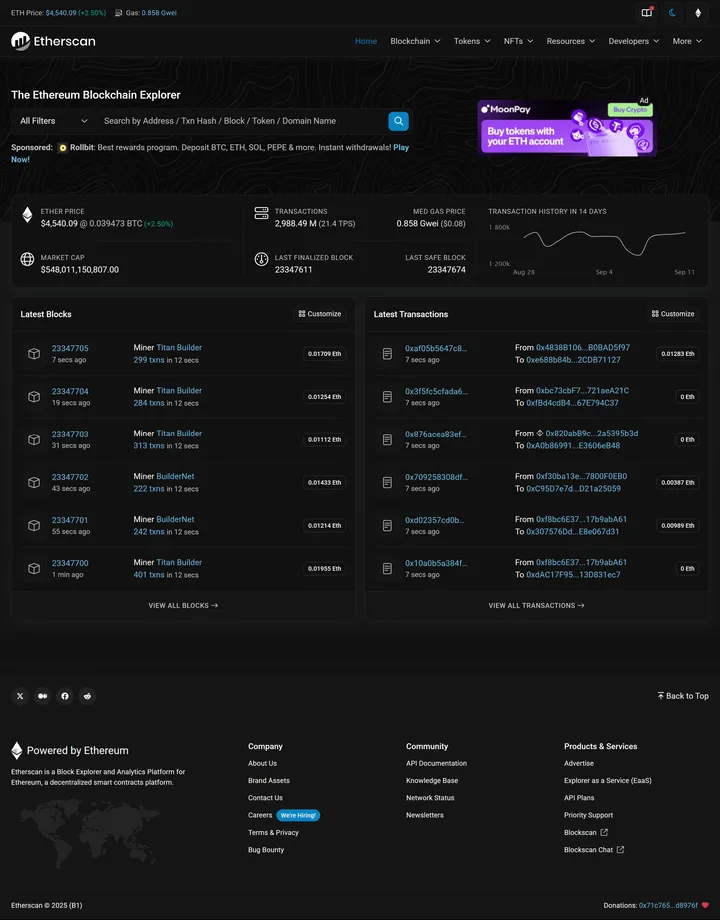Open the NFTs menu
Screen dimensions: 720x920
click(x=518, y=41)
